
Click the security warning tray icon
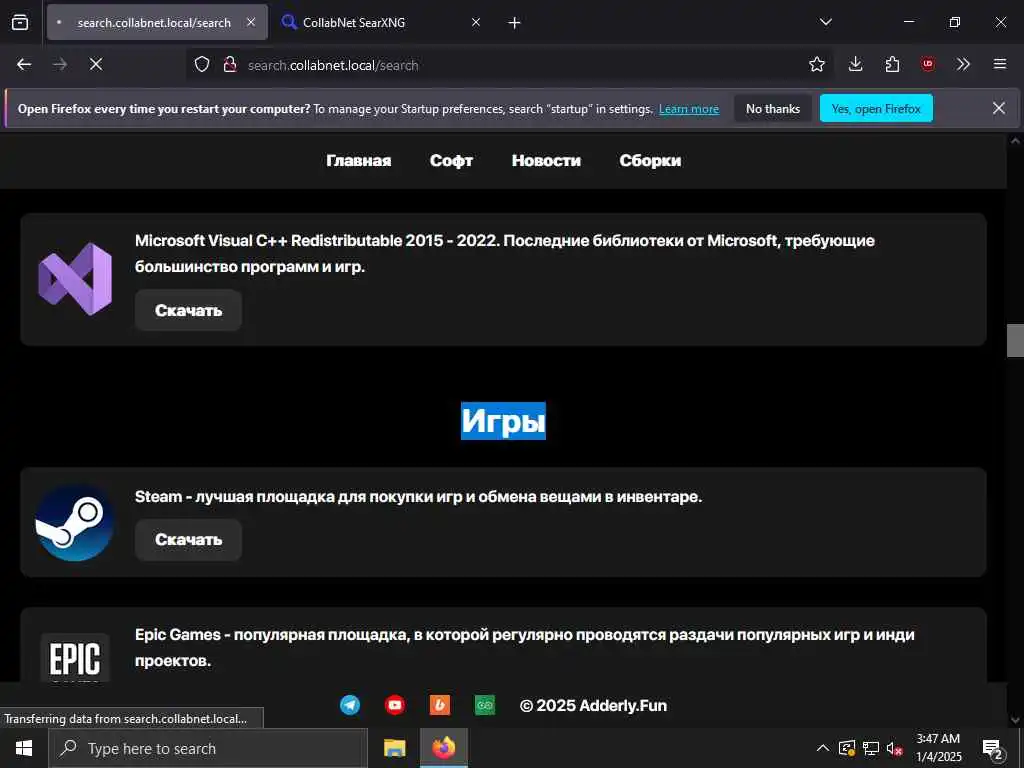click(847, 748)
